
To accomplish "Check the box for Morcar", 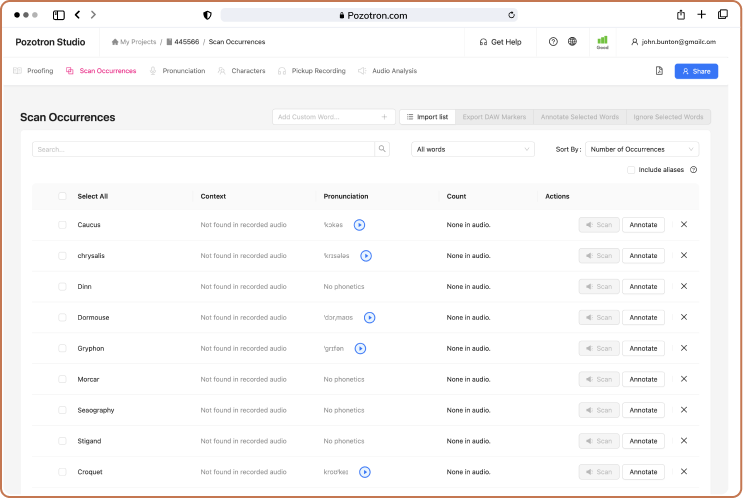I will pyautogui.click(x=62, y=379).
